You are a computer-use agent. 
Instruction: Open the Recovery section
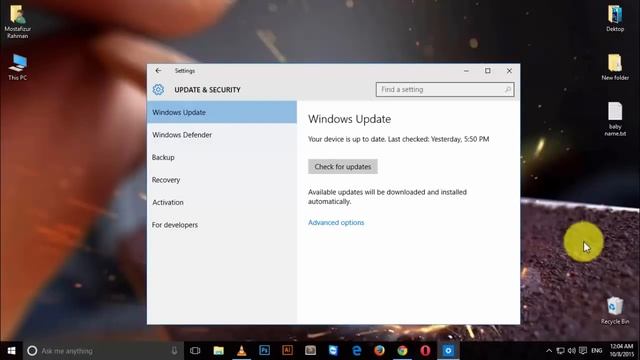[222, 180]
